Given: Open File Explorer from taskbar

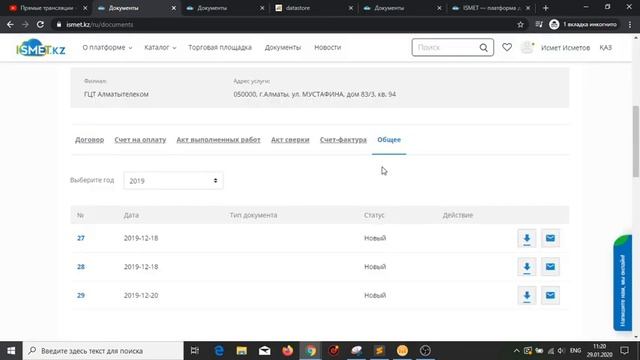Looking at the screenshot, I should [x=242, y=351].
